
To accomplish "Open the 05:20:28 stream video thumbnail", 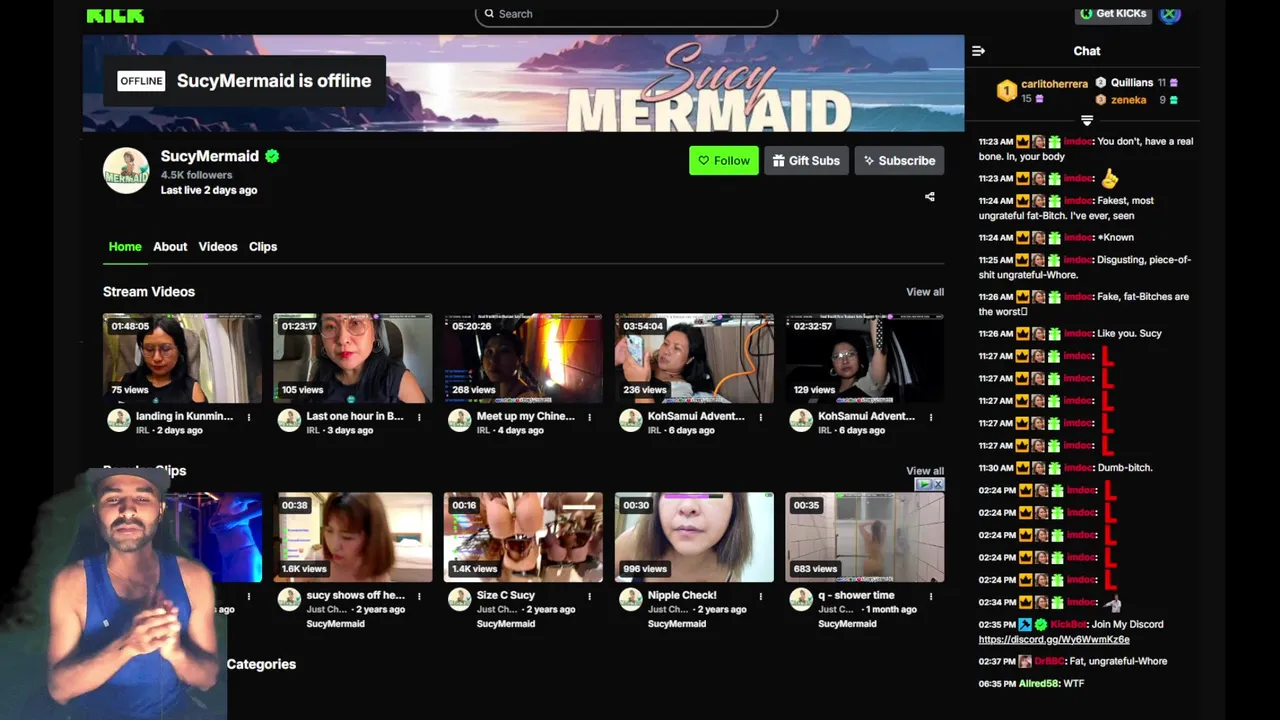I will [523, 358].
